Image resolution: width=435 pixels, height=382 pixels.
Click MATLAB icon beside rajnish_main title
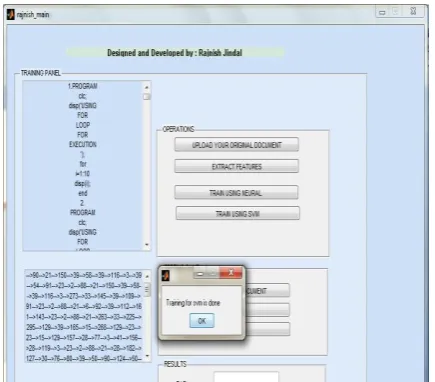point(11,14)
